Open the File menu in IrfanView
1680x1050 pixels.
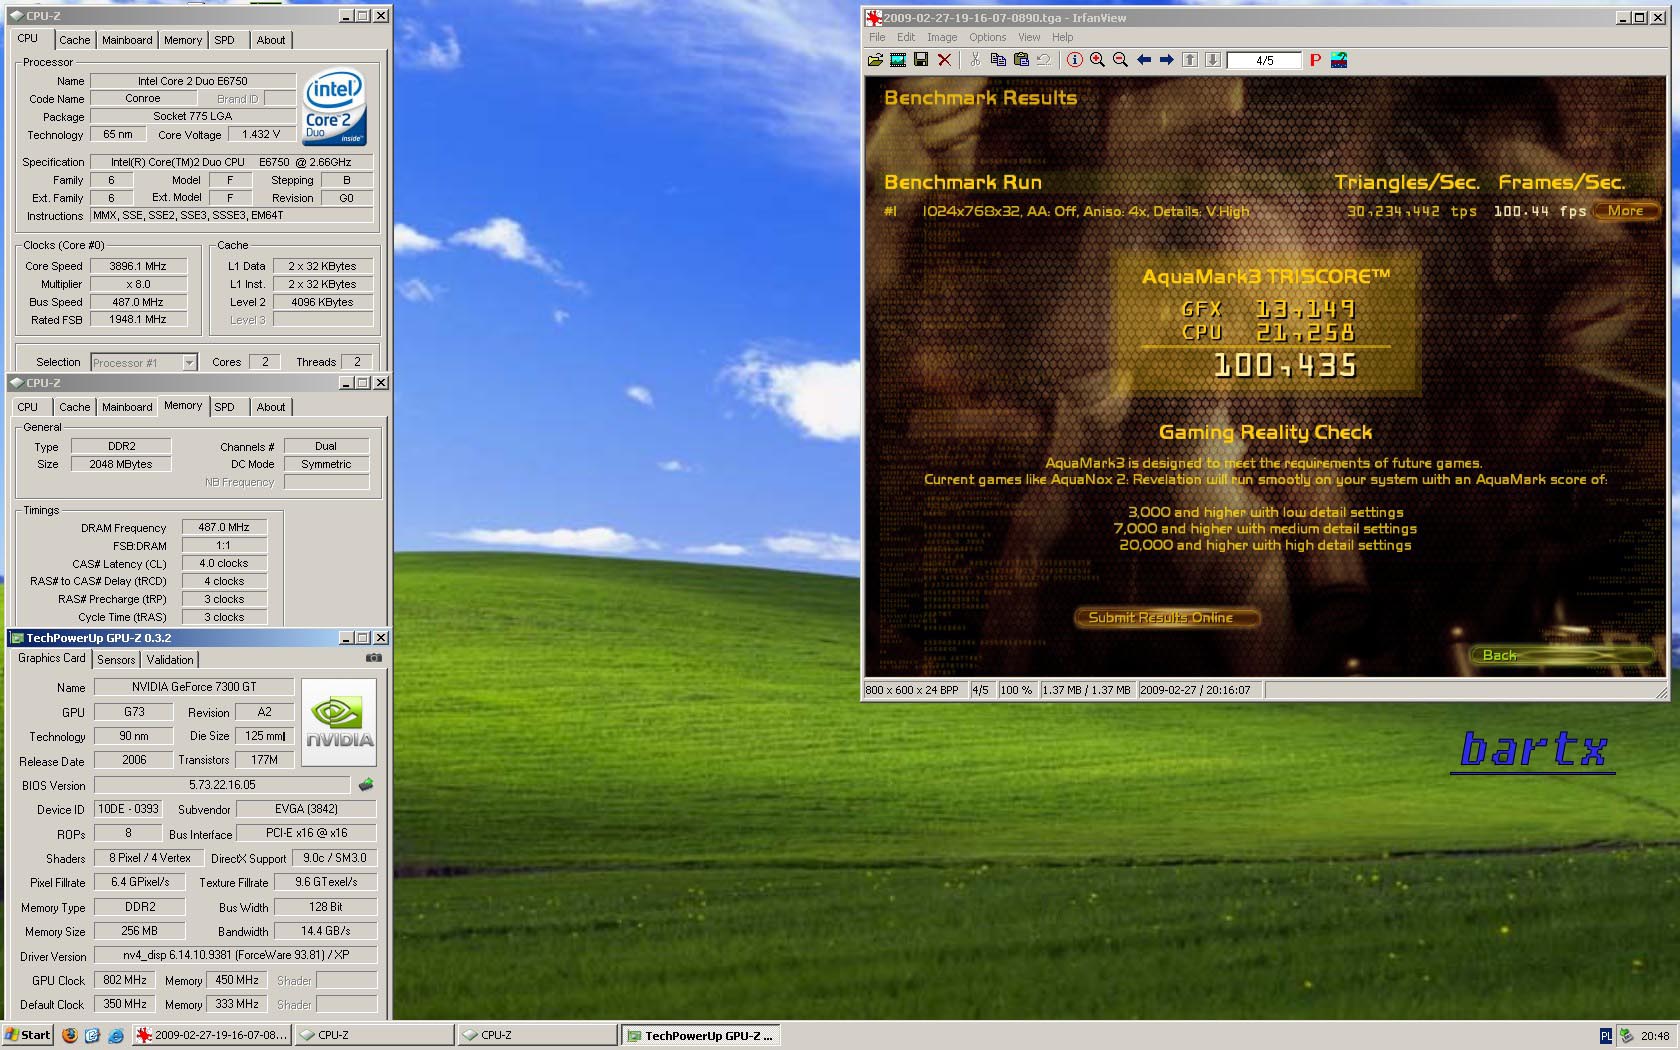(877, 37)
